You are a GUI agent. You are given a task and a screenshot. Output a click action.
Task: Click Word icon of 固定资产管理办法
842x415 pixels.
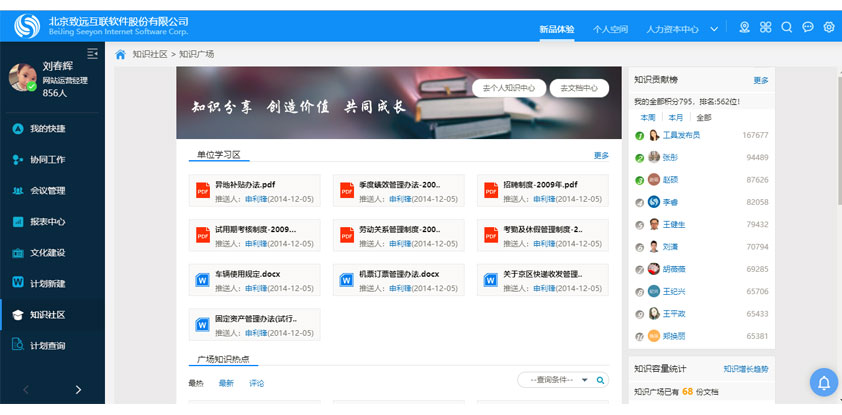click(x=203, y=324)
